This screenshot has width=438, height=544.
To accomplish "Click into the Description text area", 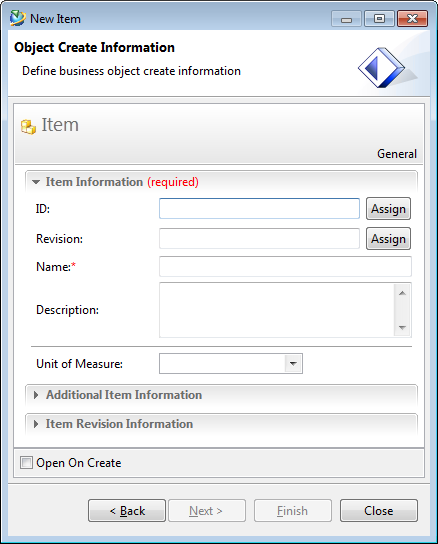I will click(277, 310).
